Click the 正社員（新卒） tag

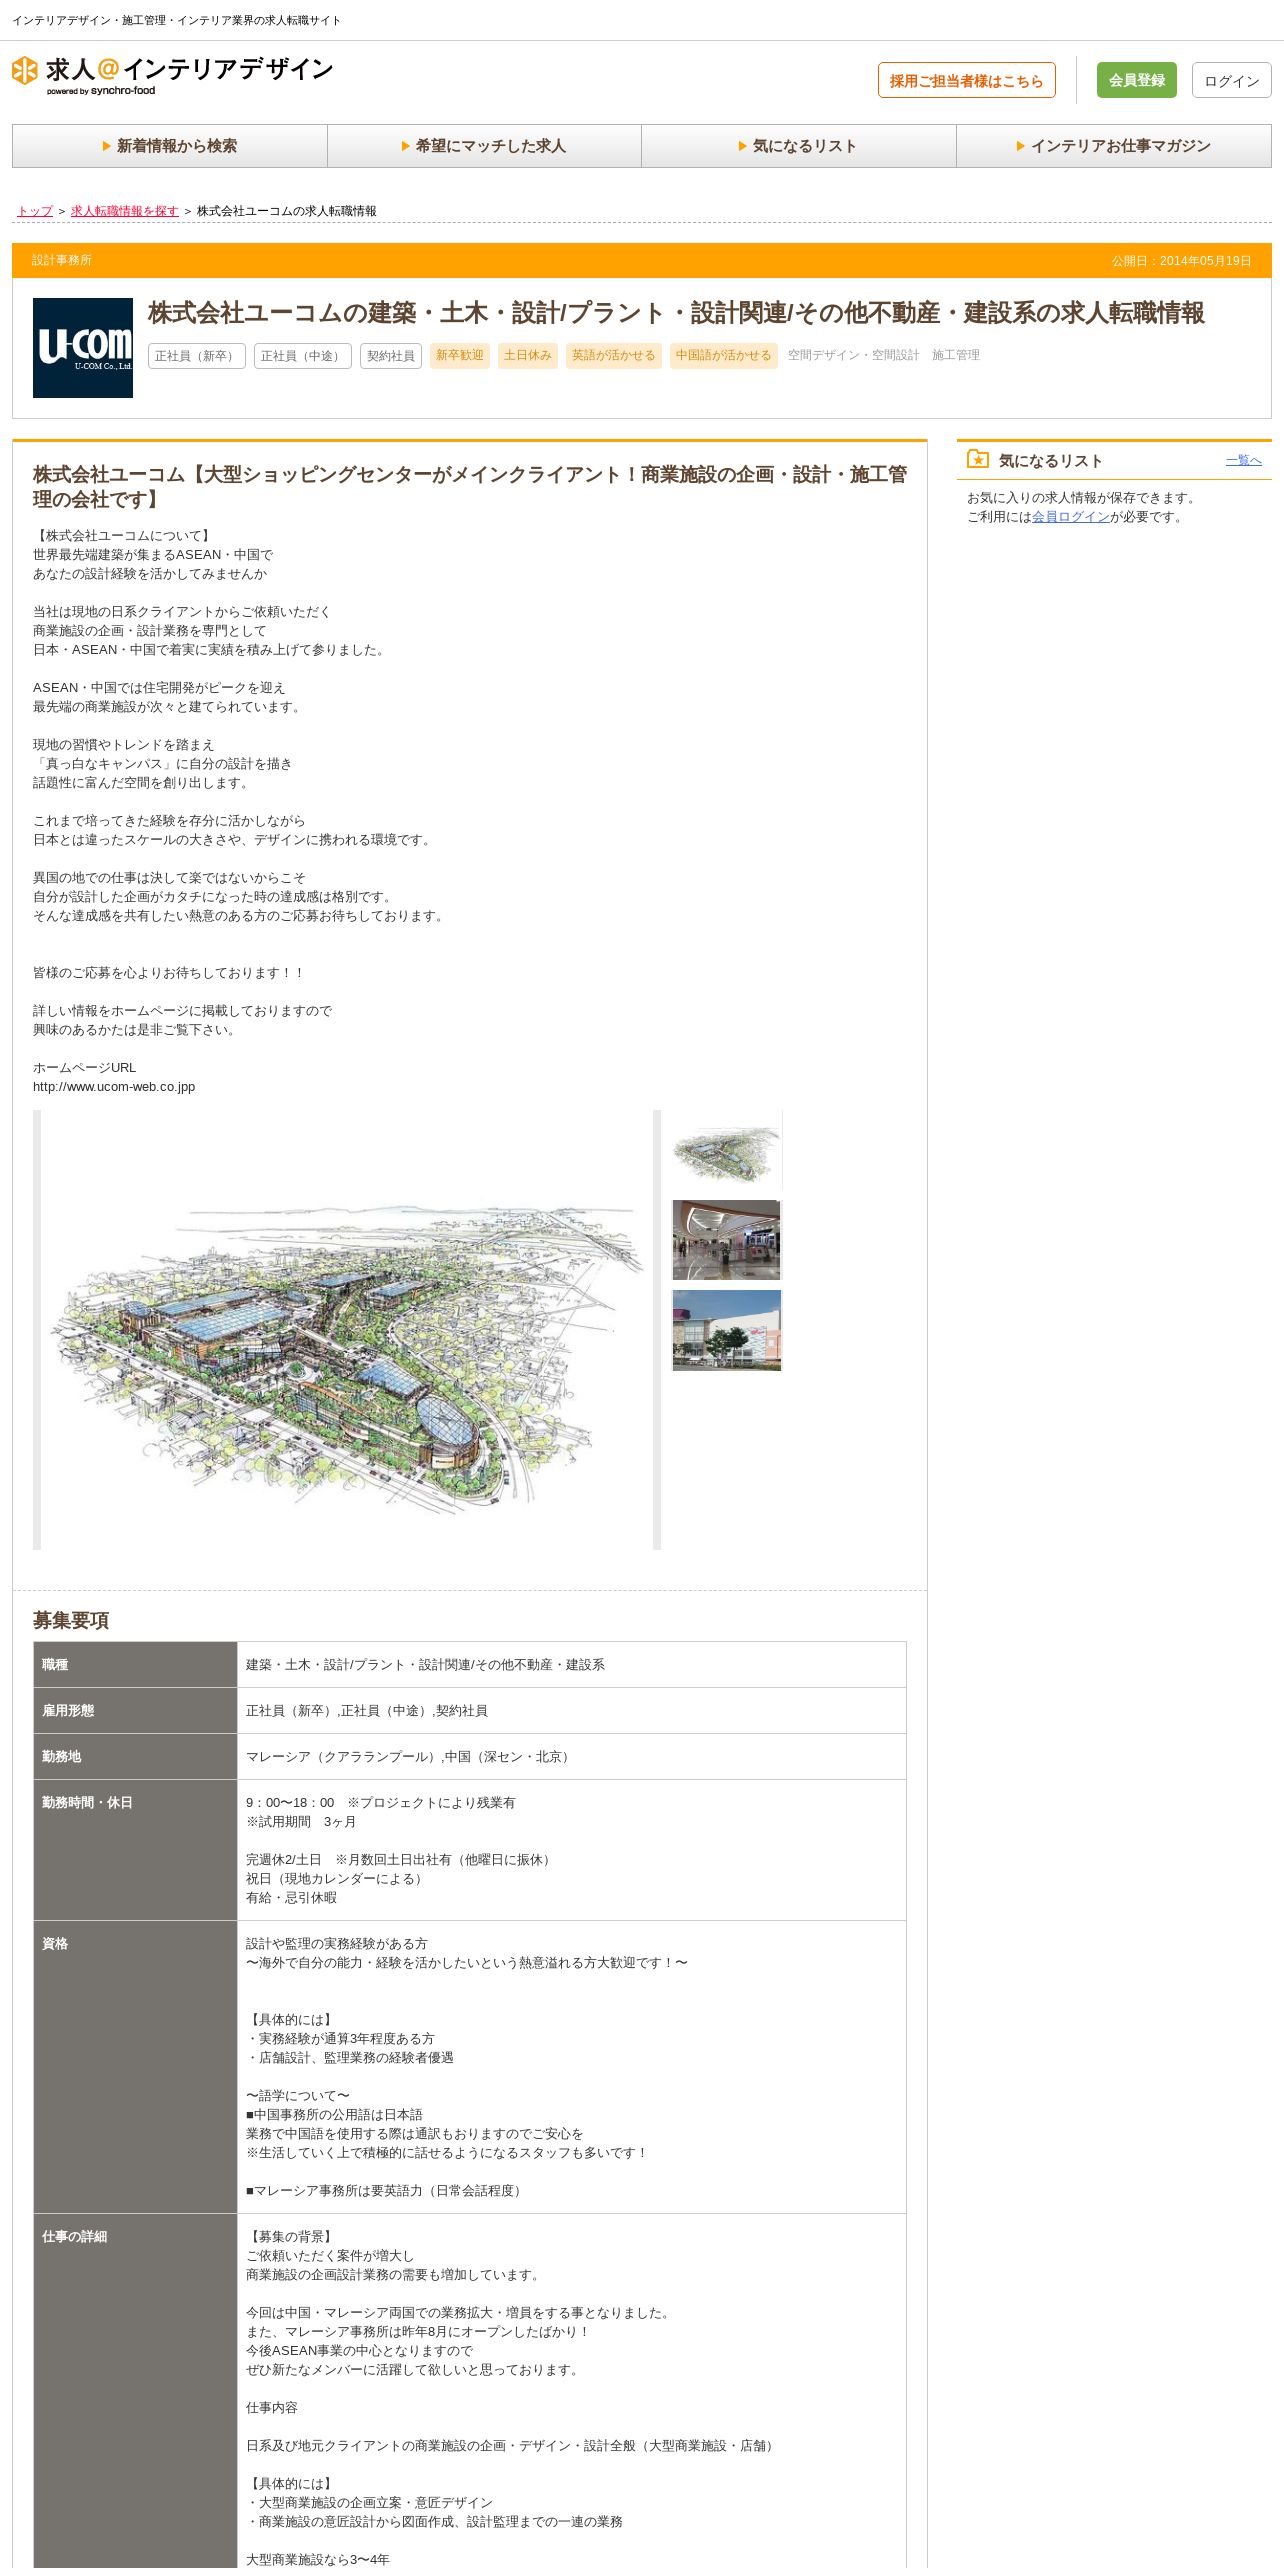coord(197,356)
